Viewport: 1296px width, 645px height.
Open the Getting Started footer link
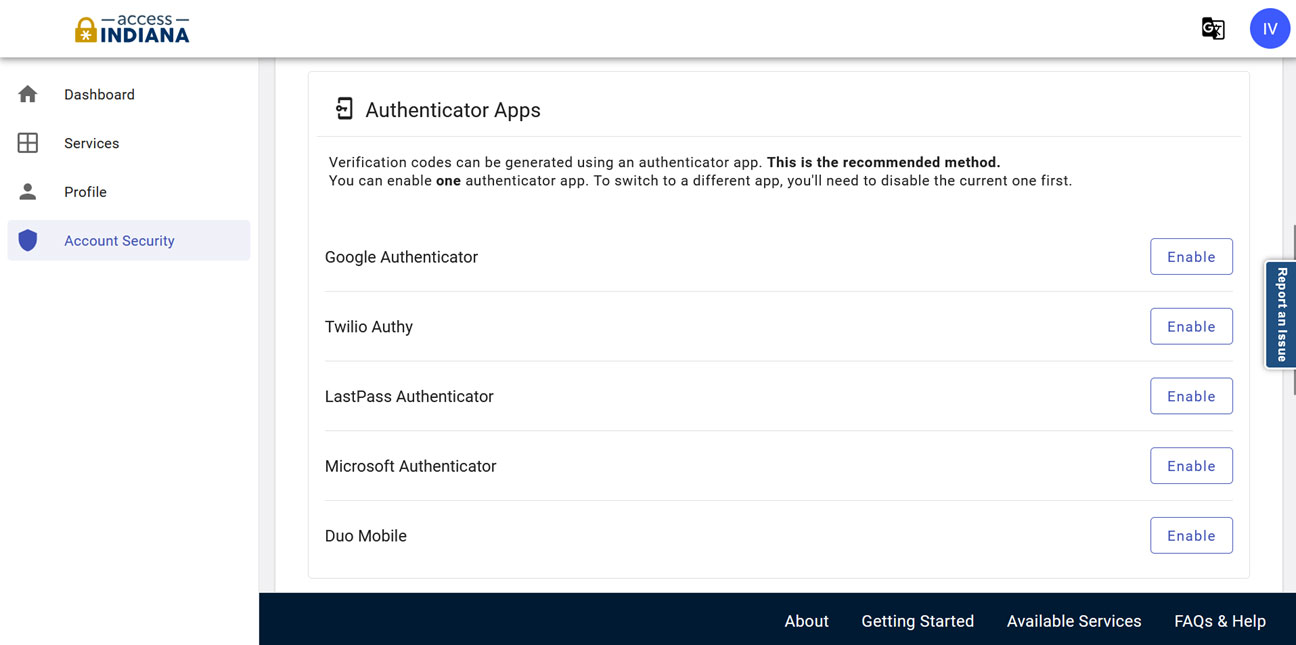[917, 621]
